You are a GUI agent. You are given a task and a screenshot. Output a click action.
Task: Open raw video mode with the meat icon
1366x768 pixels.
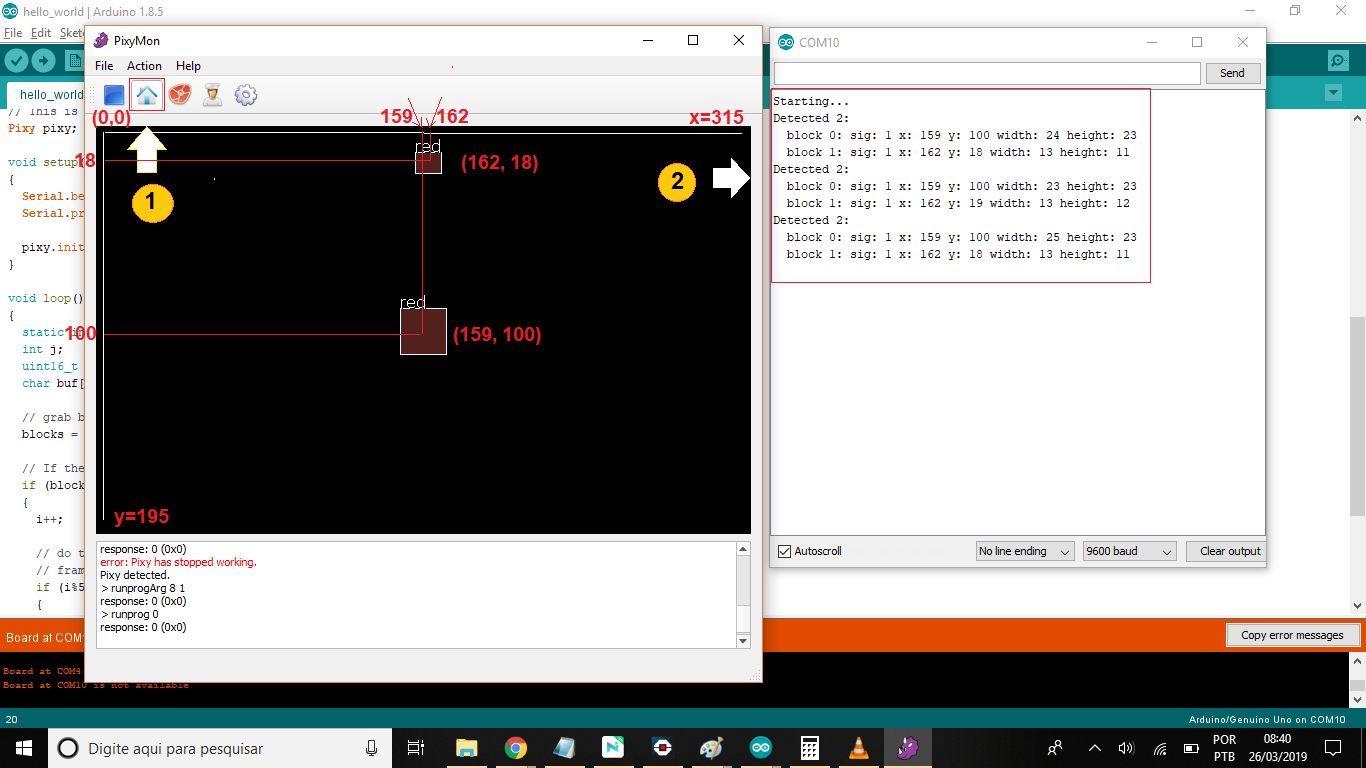click(x=179, y=94)
